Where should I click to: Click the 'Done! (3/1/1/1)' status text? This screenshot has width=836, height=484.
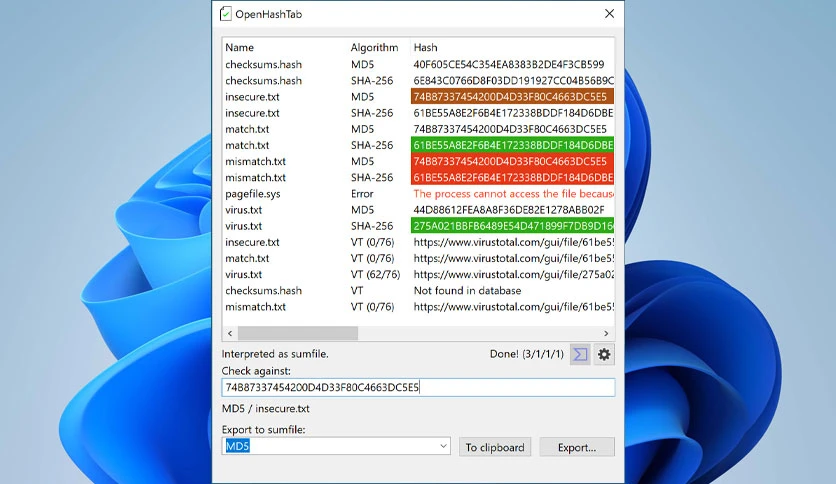526,354
